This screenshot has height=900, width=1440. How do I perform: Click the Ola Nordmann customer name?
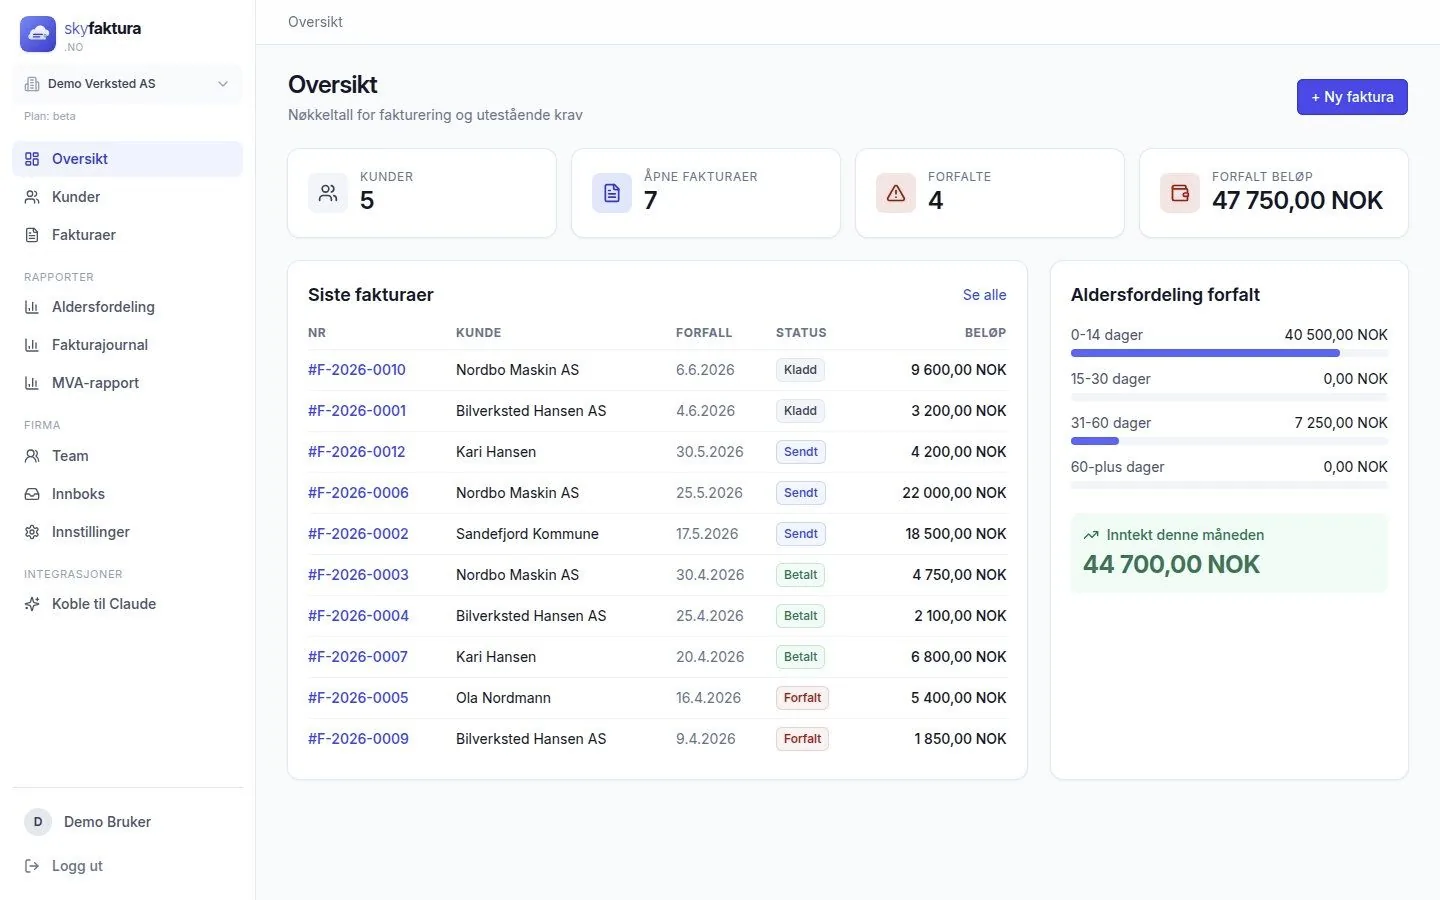pos(503,698)
